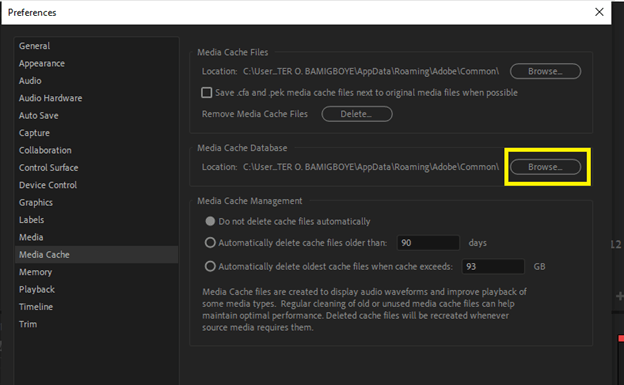Browse for Media Cache Database location

click(545, 167)
